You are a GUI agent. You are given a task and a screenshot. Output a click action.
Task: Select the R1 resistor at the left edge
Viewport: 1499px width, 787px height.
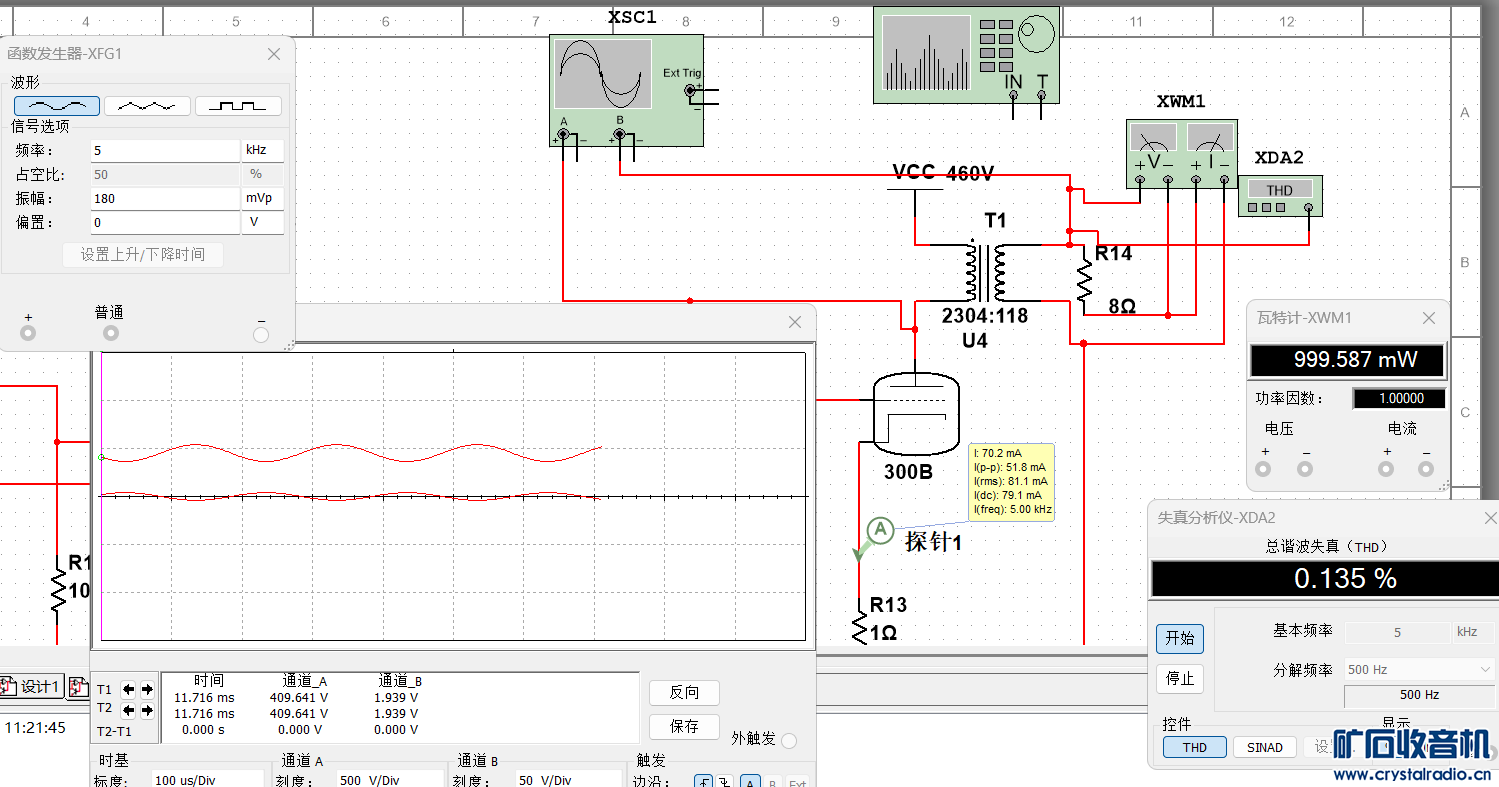58,591
